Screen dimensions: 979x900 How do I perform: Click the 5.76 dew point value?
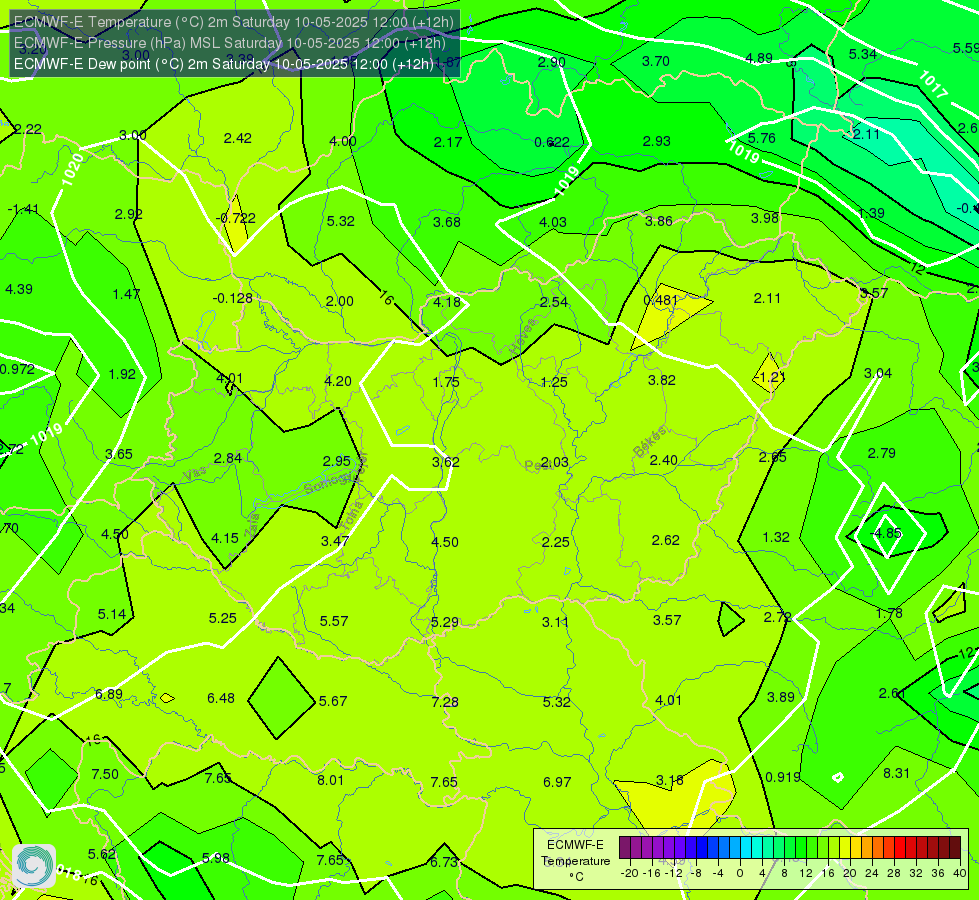[762, 138]
